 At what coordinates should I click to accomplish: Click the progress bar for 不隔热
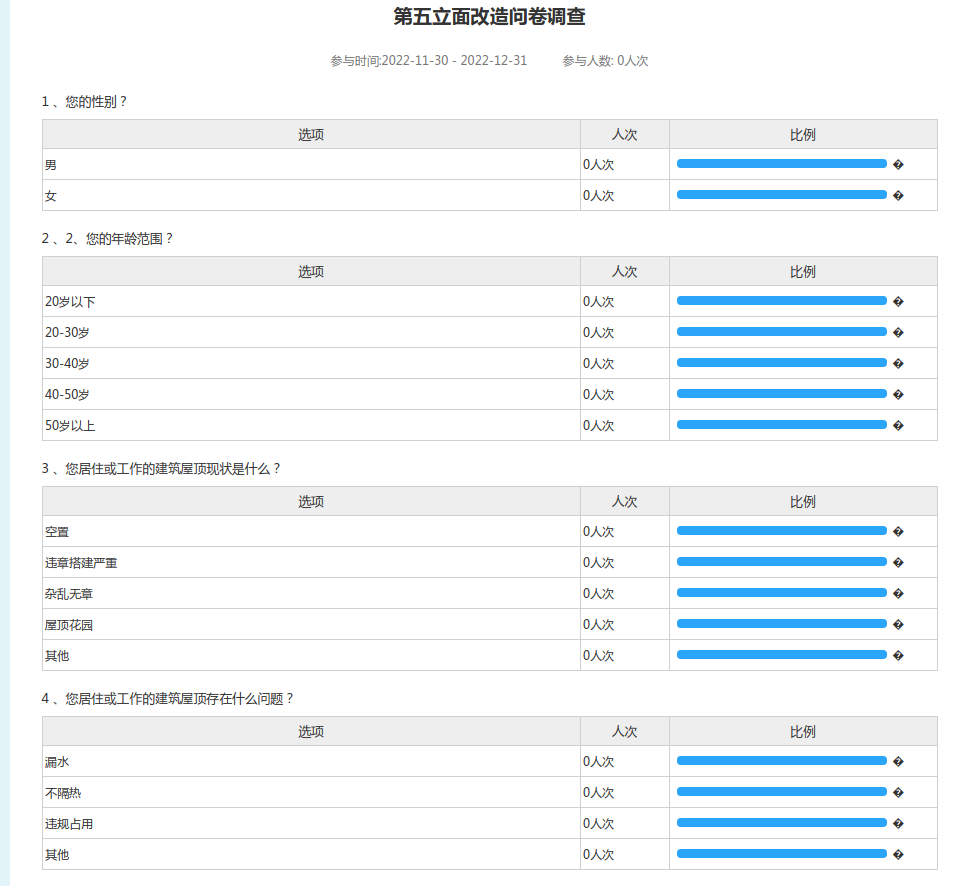point(781,792)
